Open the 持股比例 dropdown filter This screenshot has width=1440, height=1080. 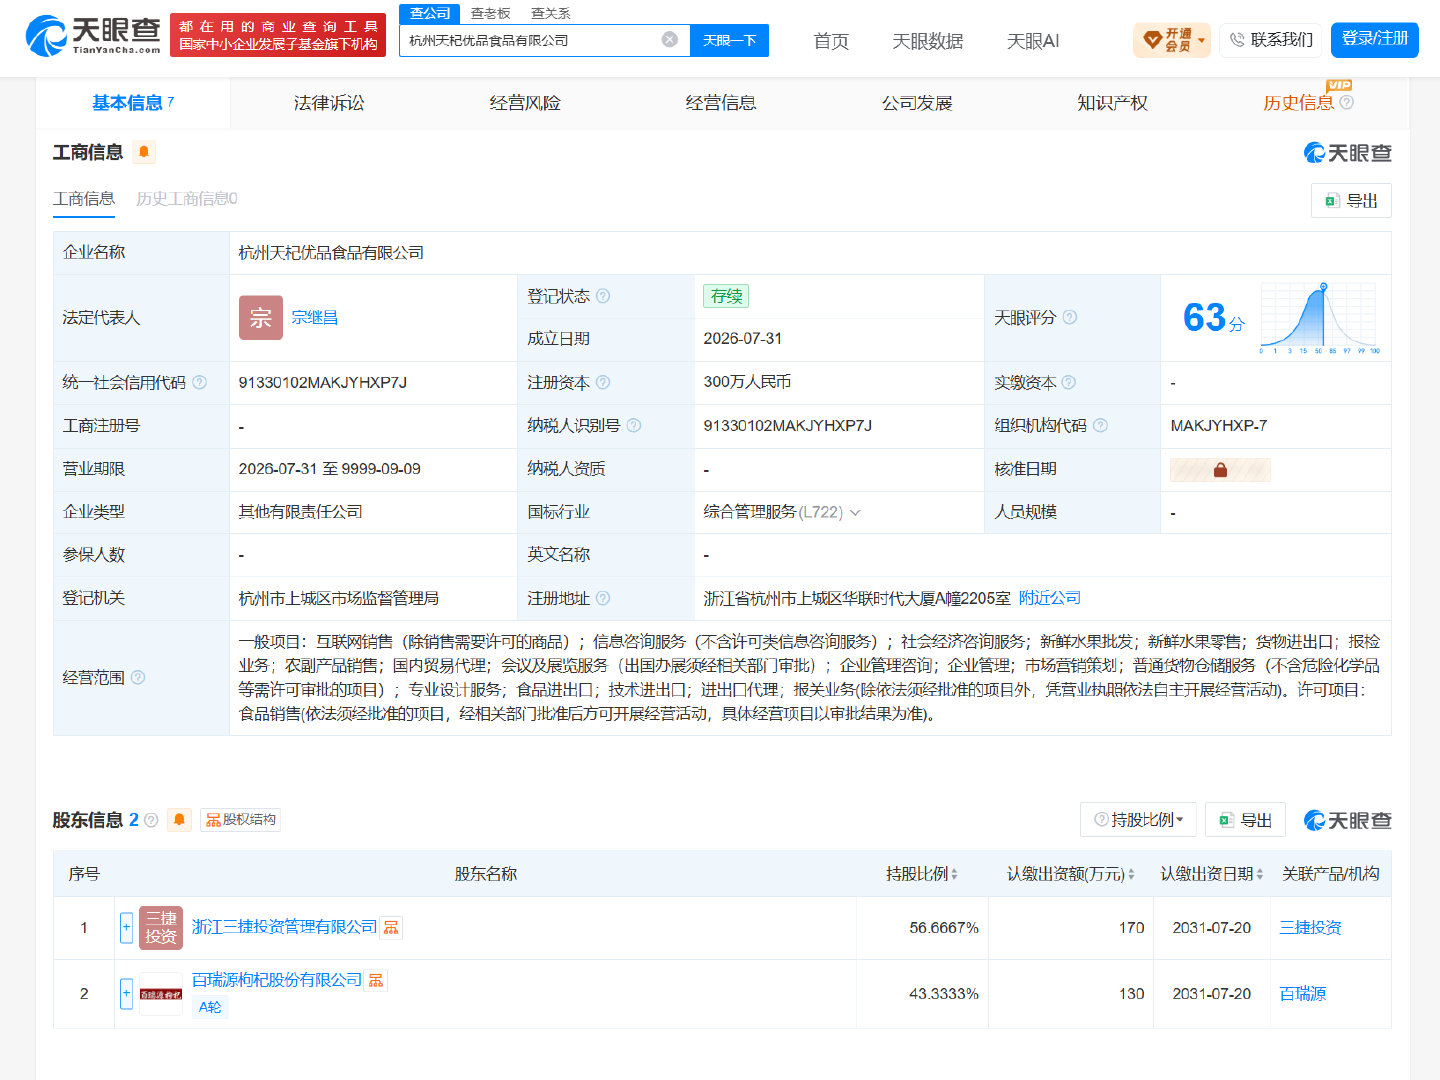click(1138, 820)
